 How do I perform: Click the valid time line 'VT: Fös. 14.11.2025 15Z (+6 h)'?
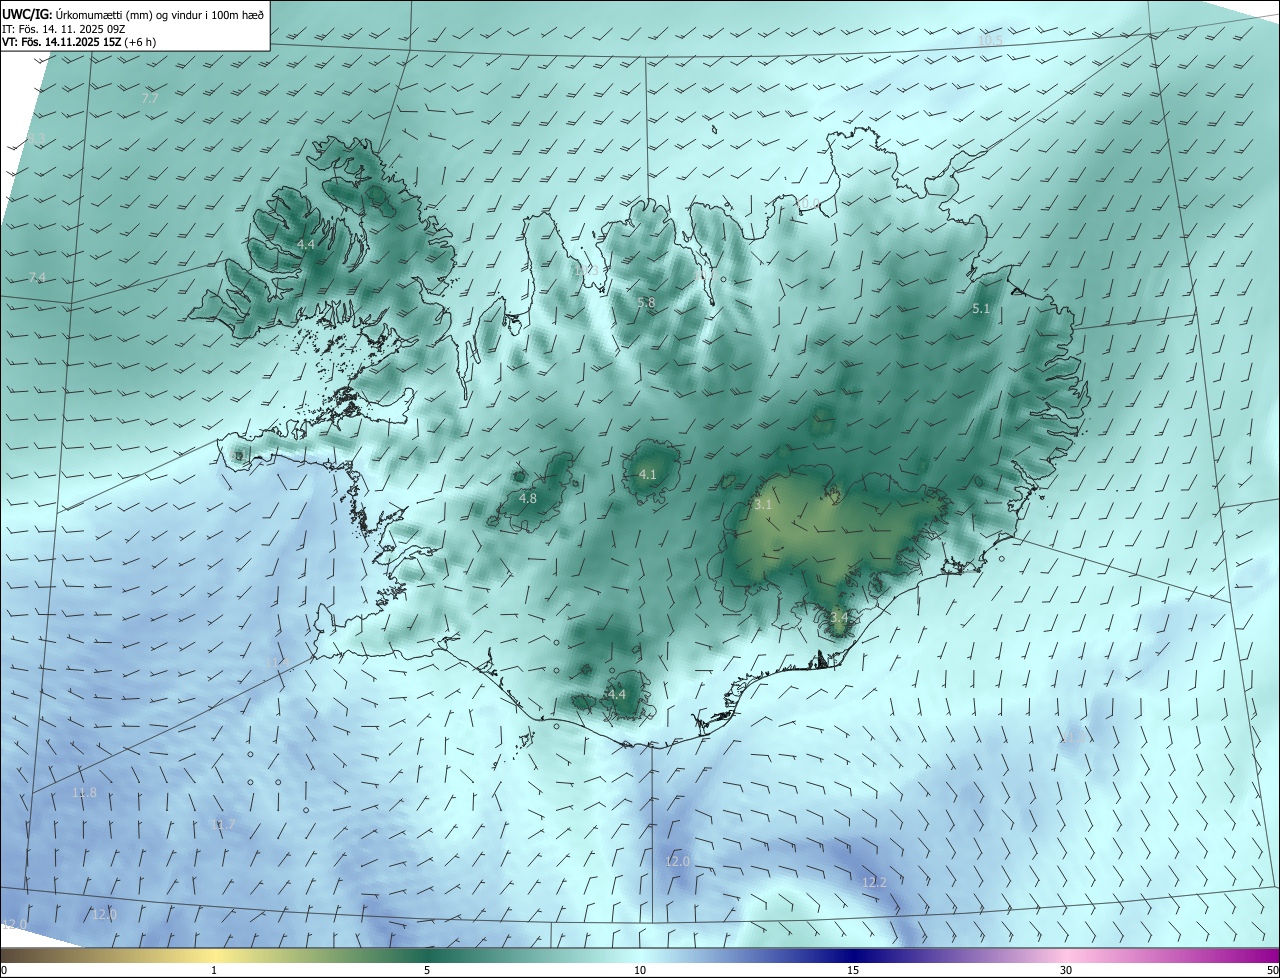point(78,42)
